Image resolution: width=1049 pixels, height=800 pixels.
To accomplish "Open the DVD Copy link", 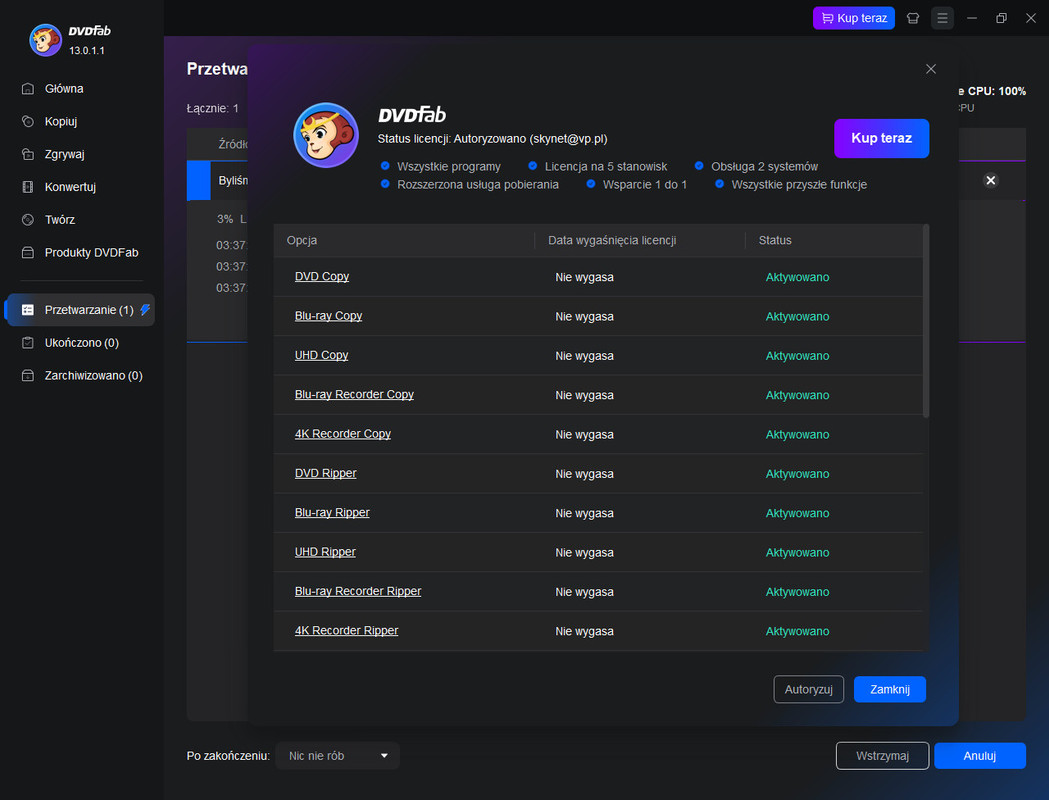I will 322,276.
